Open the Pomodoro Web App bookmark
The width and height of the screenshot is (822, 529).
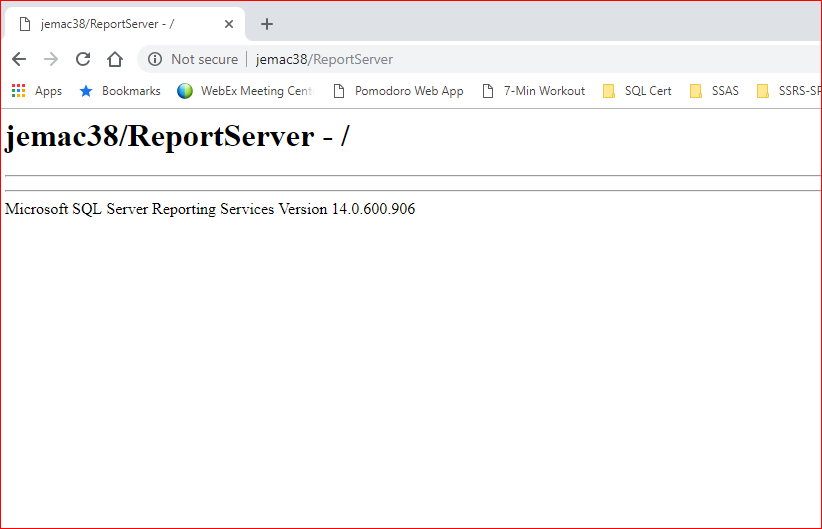(398, 91)
